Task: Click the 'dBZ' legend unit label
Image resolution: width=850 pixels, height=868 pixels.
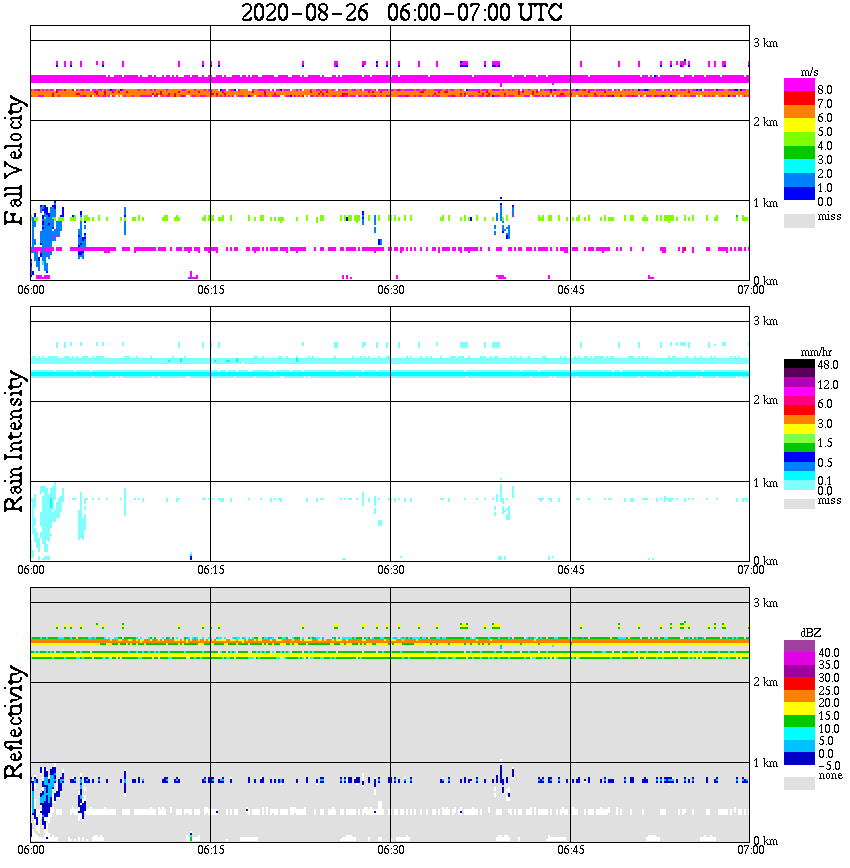Action: pyautogui.click(x=811, y=632)
